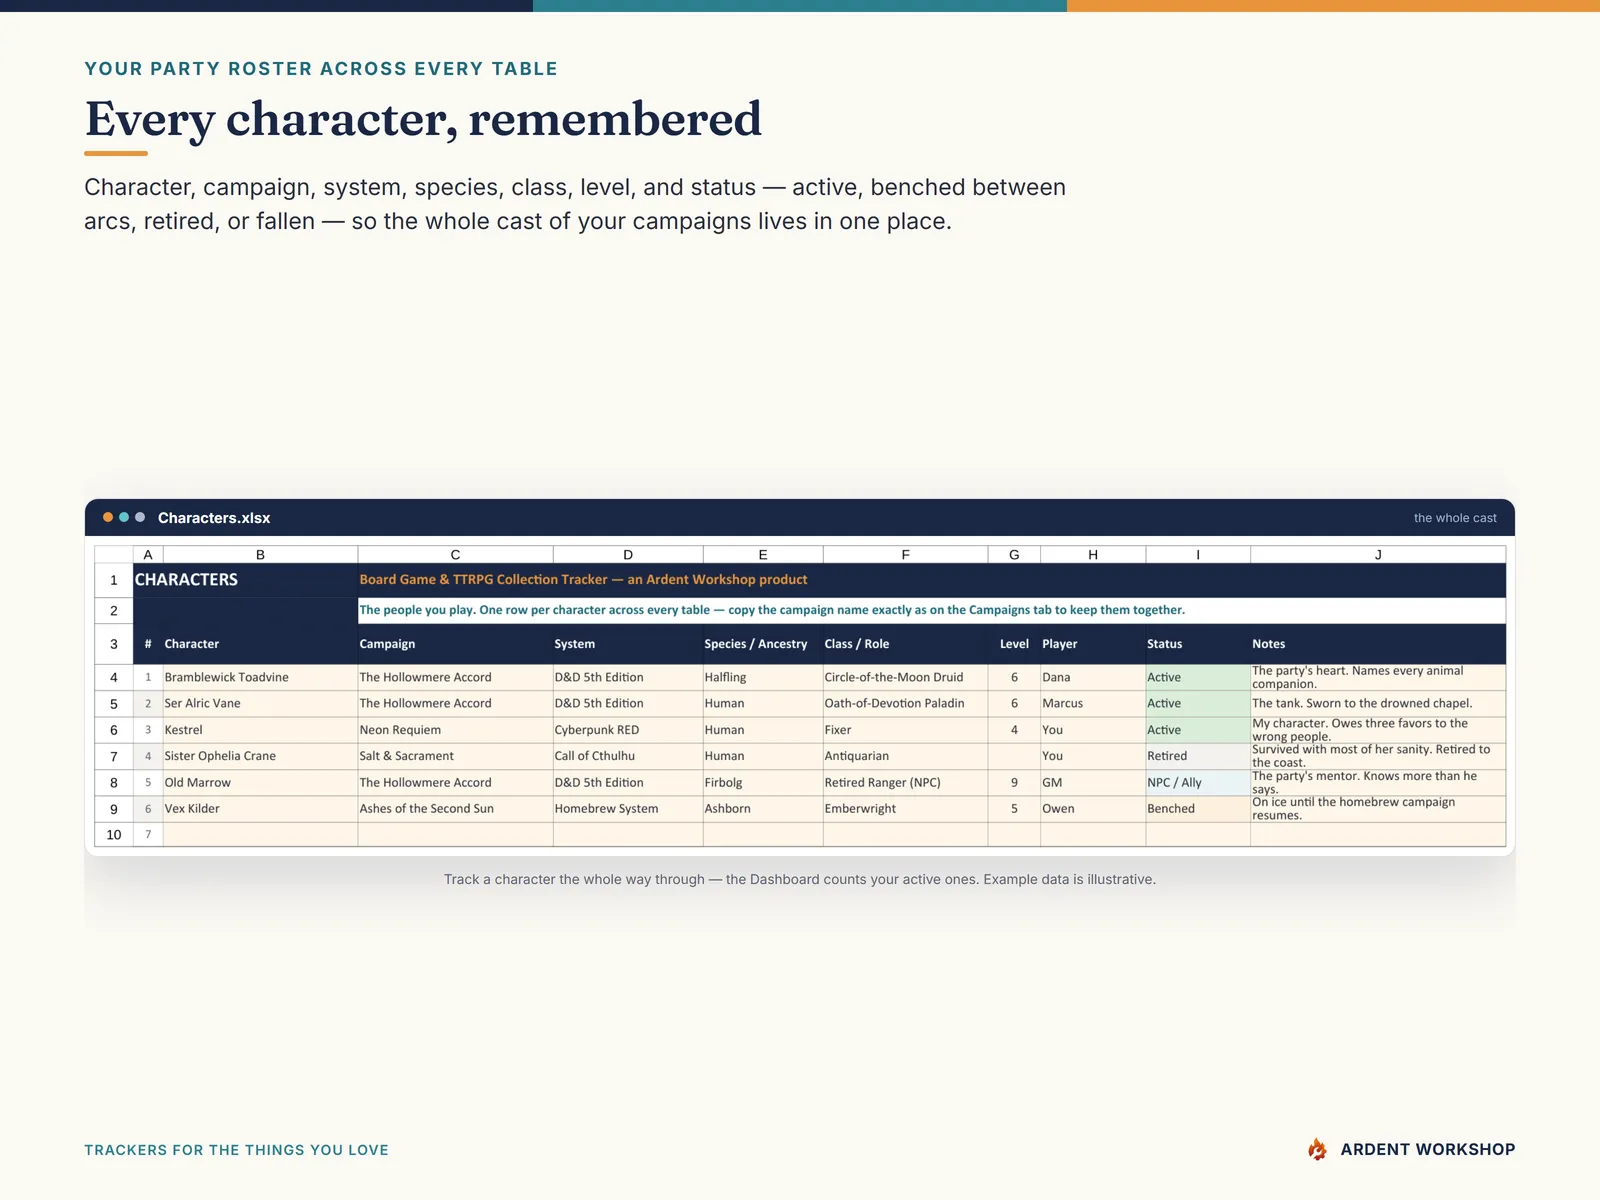Select row header 10
1600x1200 pixels.
click(114, 834)
